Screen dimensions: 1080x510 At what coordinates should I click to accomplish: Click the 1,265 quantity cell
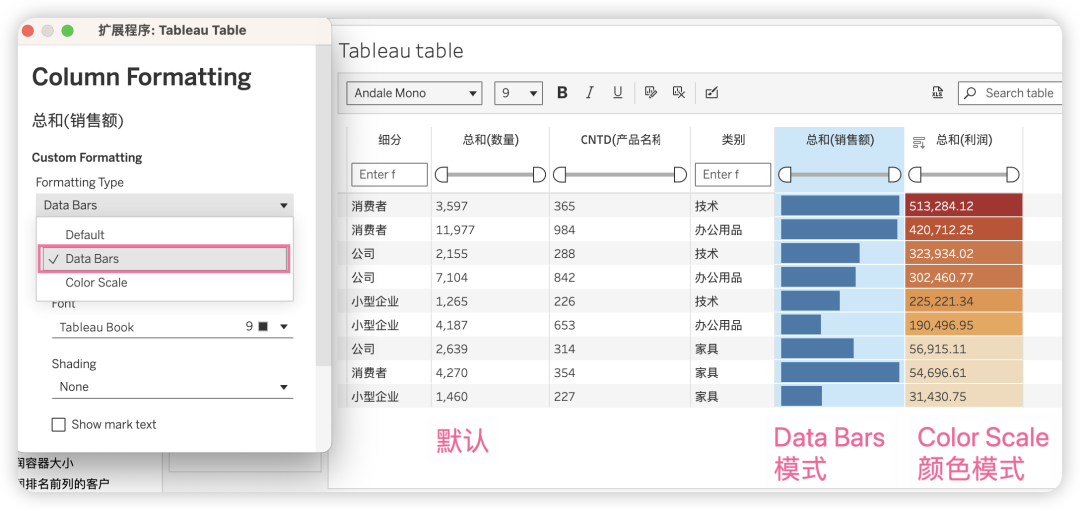click(490, 301)
